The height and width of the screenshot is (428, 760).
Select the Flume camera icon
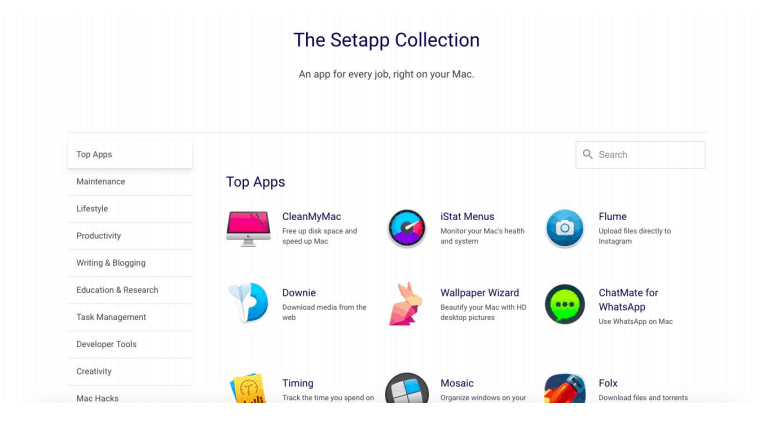(565, 228)
